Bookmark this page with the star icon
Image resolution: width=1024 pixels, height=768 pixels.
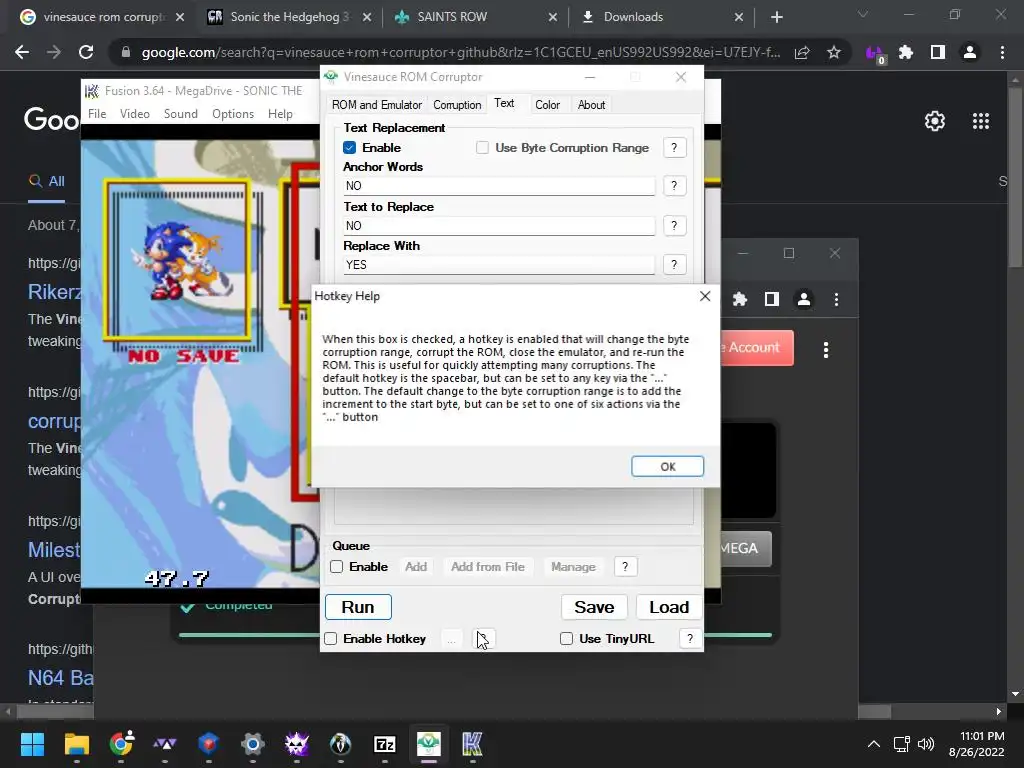pos(833,52)
